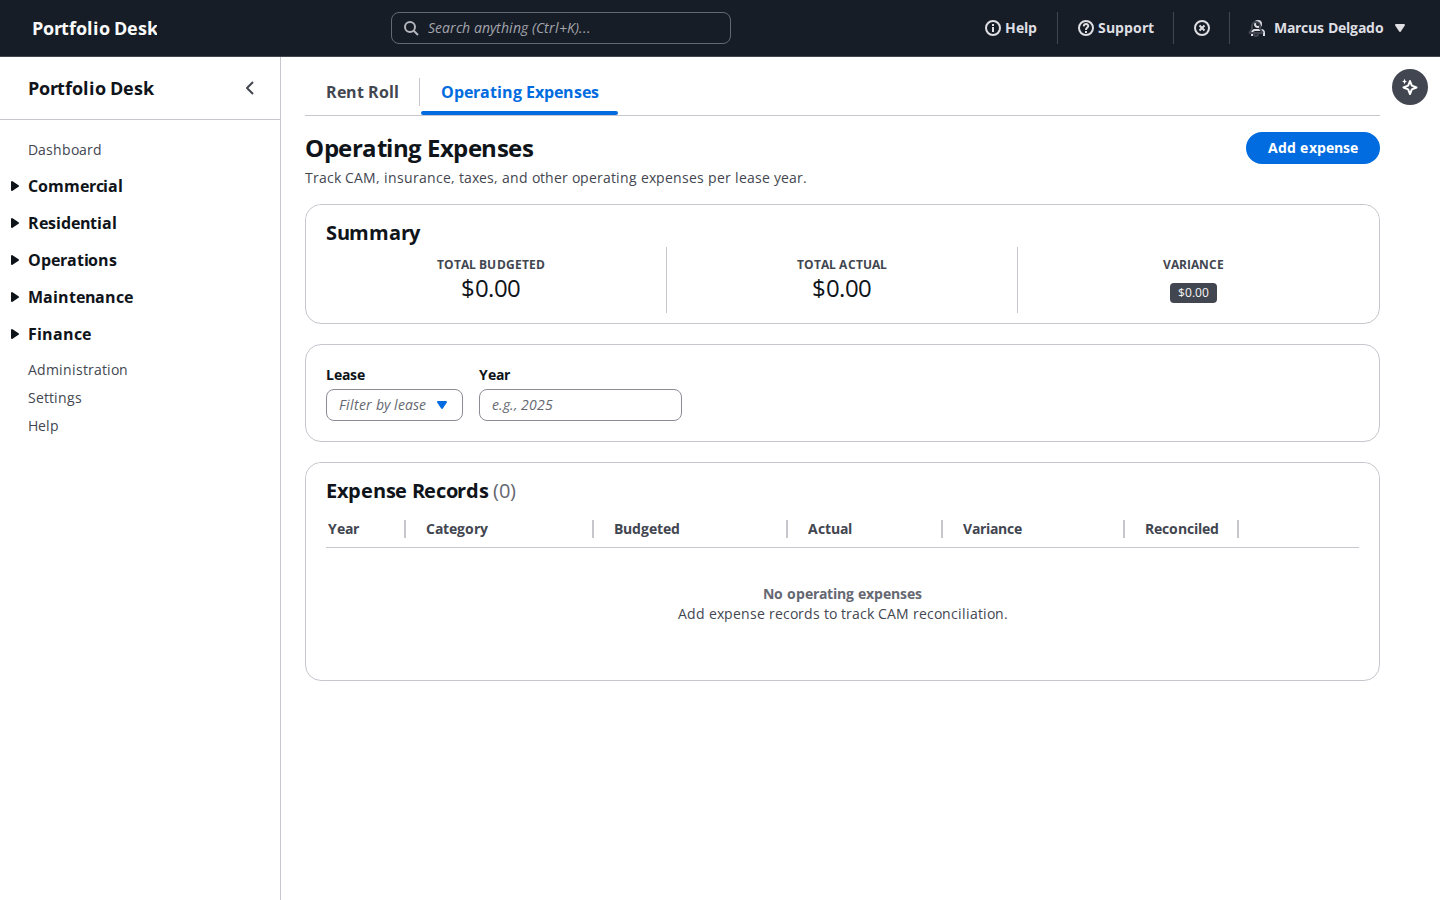The height and width of the screenshot is (900, 1440).
Task: Sort by the Category column header
Action: click(x=457, y=529)
